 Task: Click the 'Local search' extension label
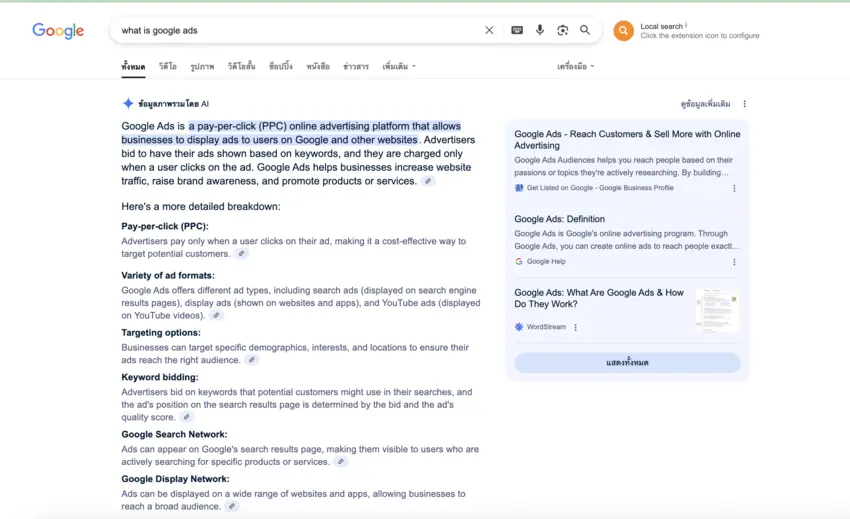pos(661,26)
